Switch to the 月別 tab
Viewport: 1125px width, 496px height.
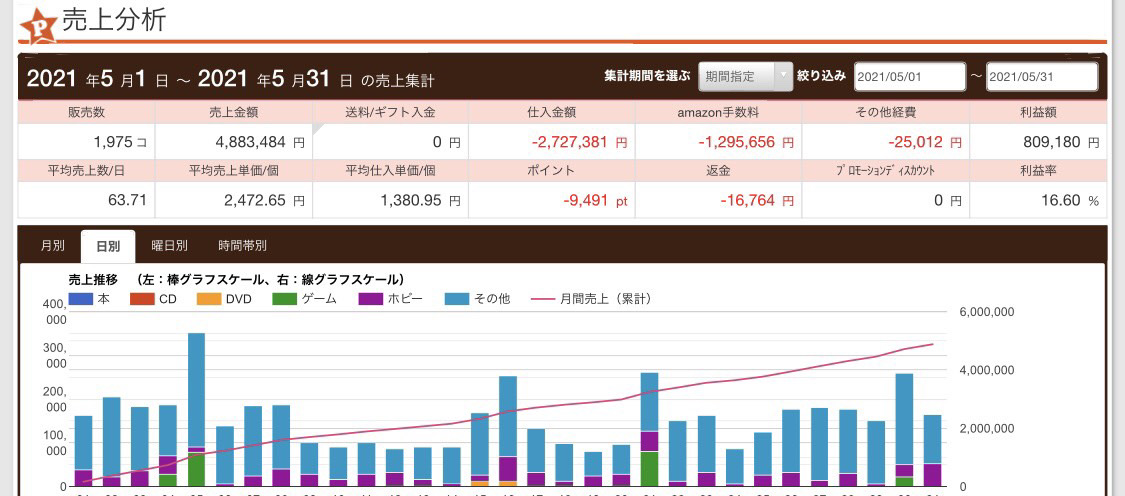[x=53, y=245]
